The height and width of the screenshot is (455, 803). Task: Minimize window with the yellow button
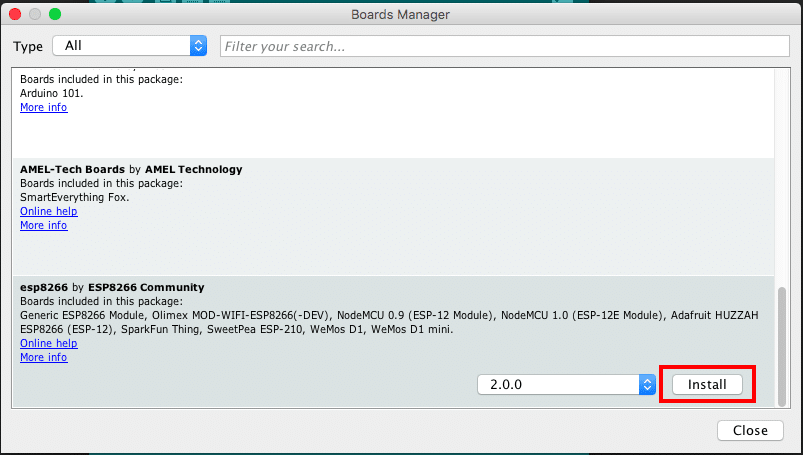coord(34,15)
